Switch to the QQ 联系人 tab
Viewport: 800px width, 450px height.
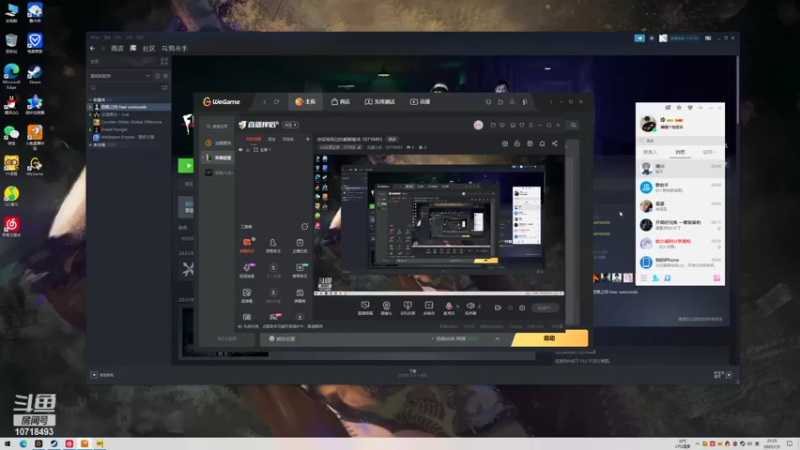pos(650,152)
